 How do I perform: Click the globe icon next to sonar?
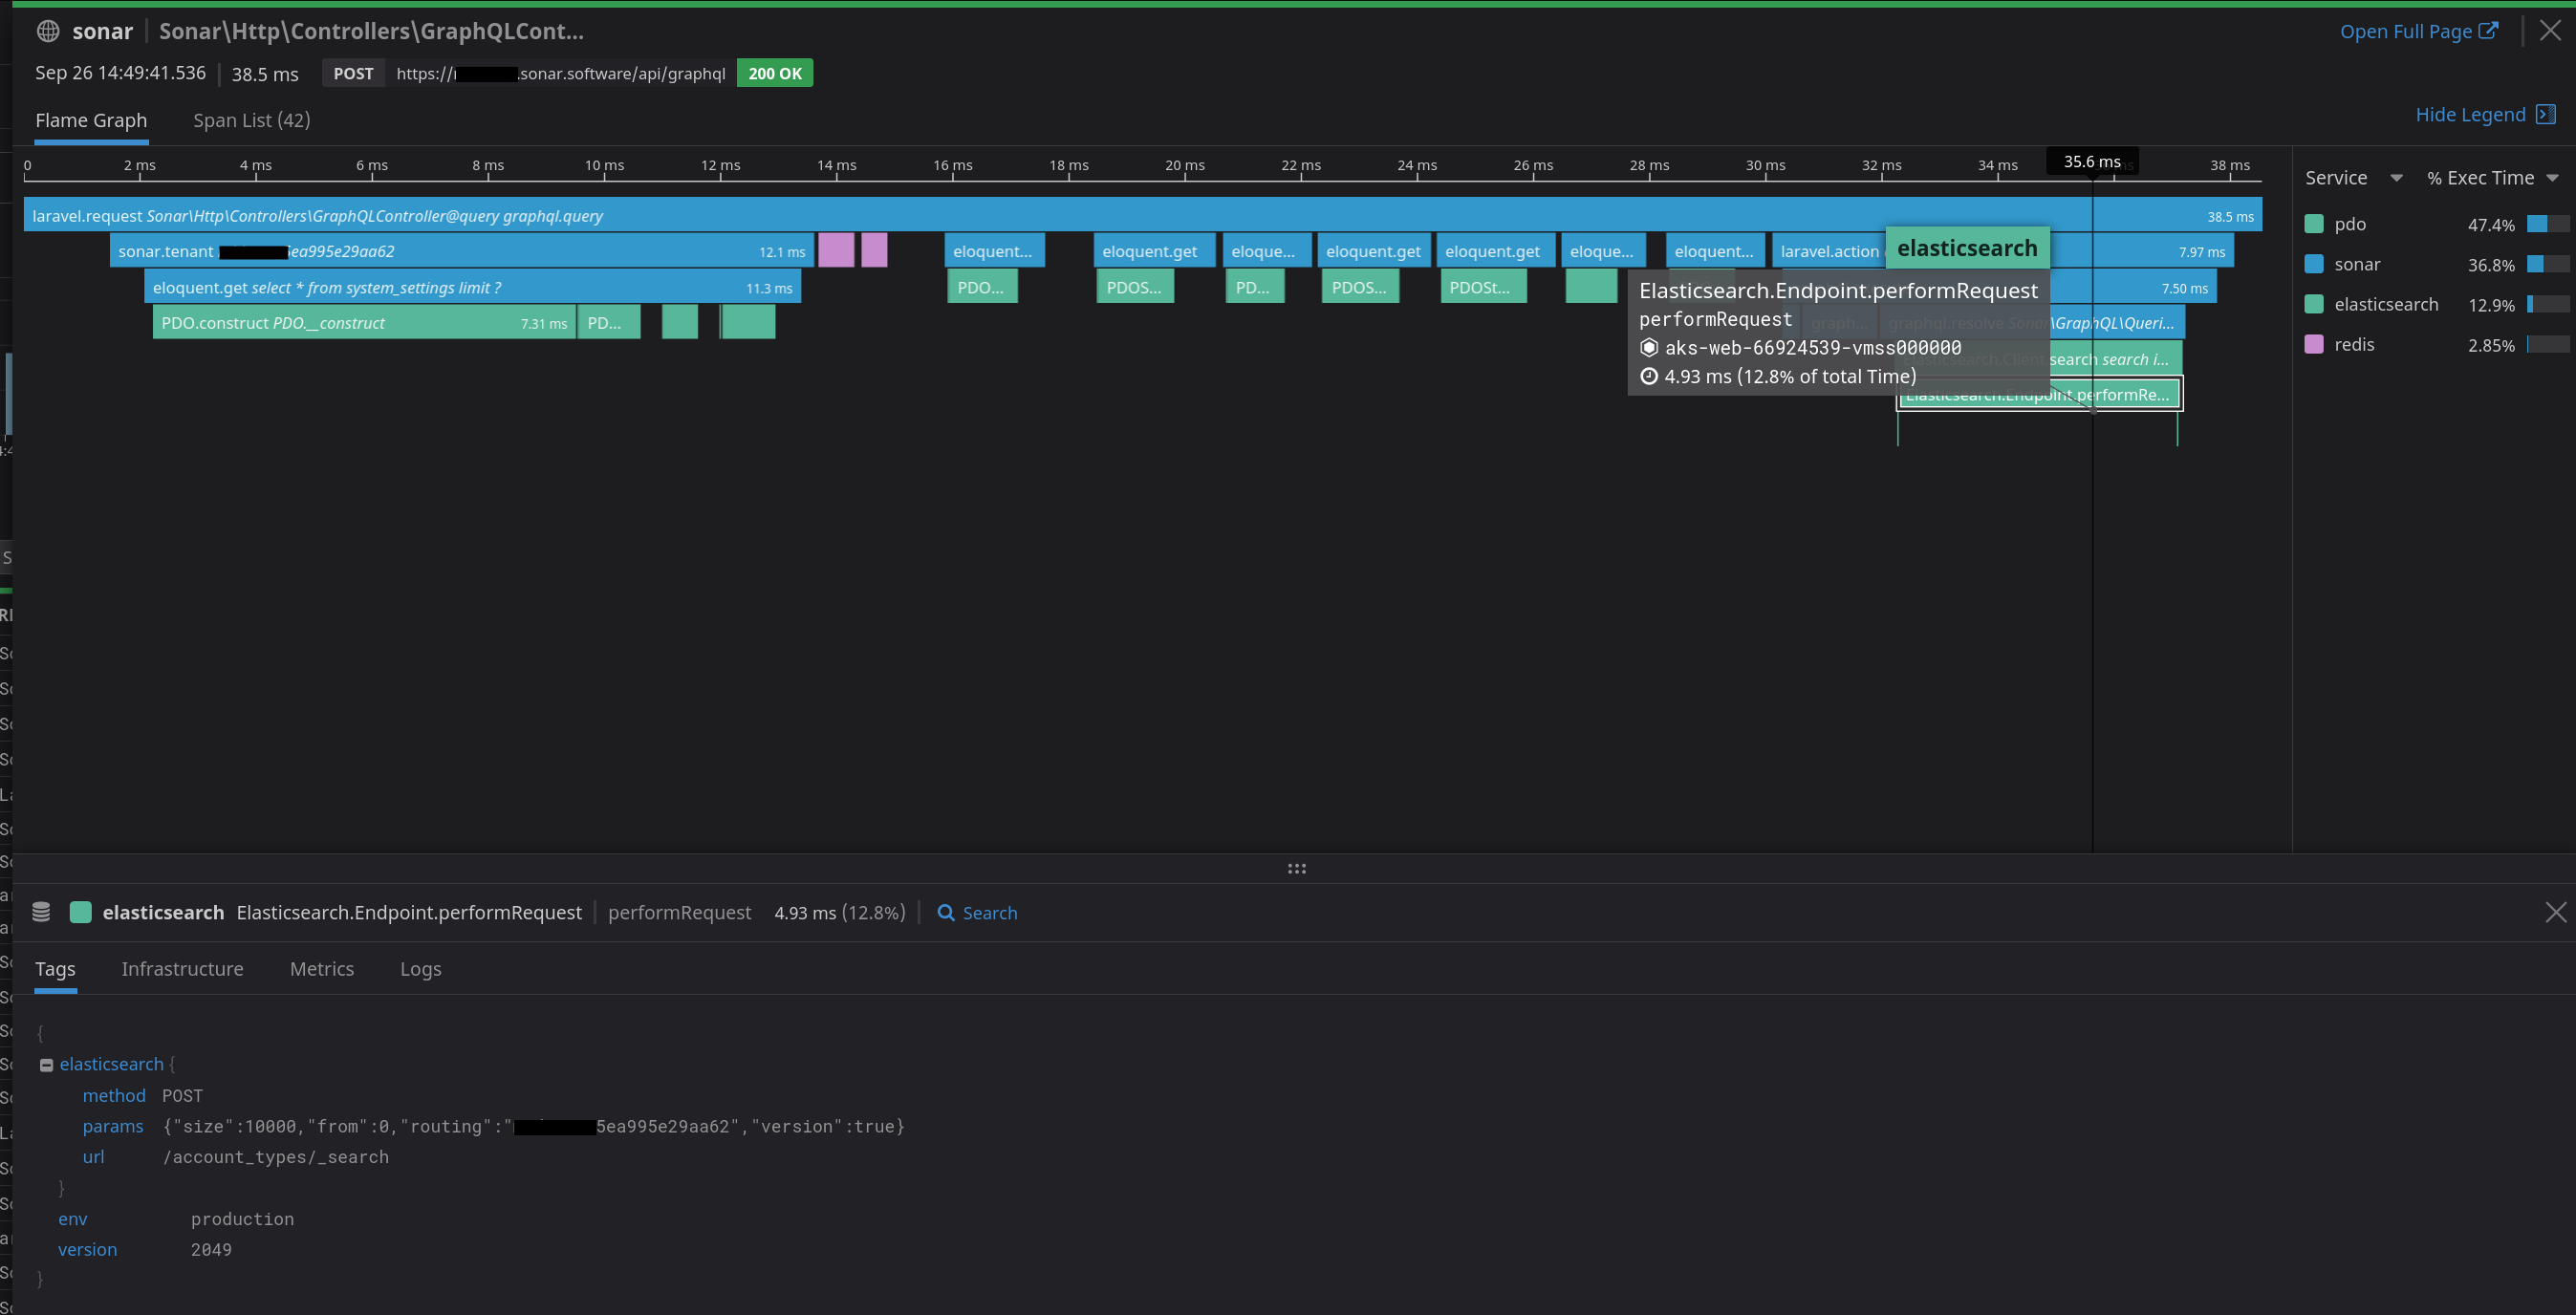(48, 31)
